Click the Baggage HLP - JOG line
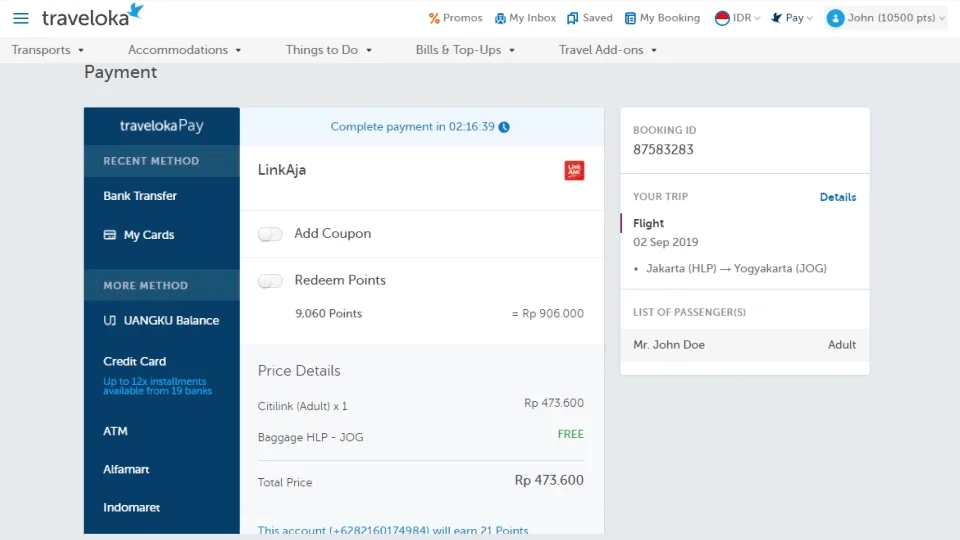Image resolution: width=960 pixels, height=540 pixels. click(310, 437)
